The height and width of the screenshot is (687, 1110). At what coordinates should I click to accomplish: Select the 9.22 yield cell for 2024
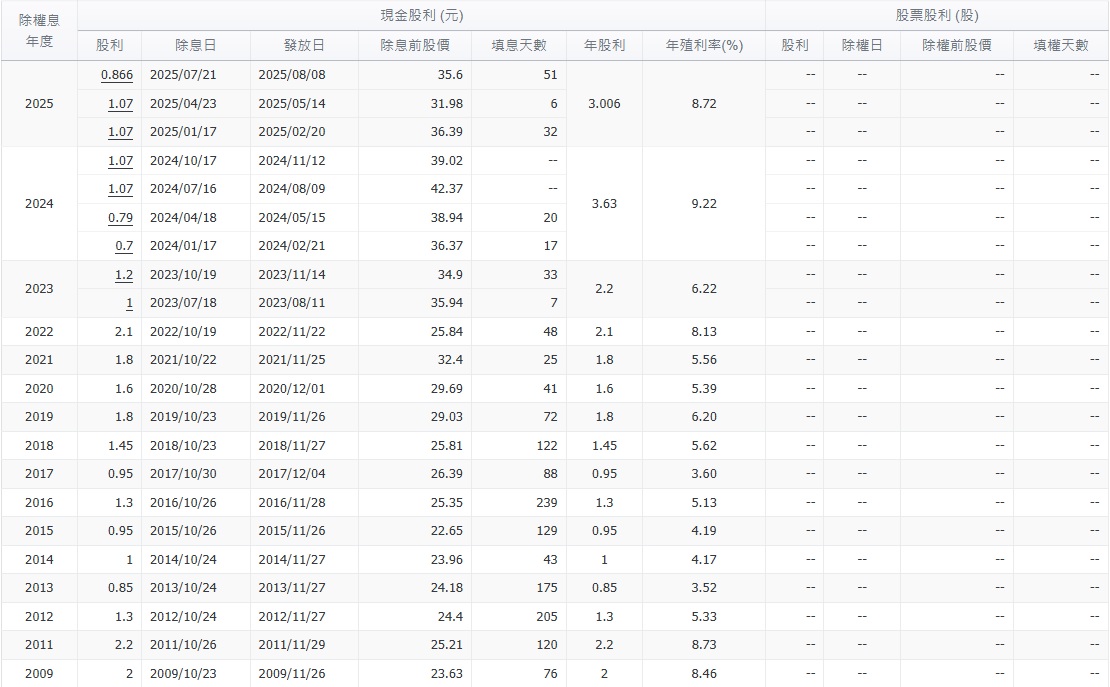704,204
